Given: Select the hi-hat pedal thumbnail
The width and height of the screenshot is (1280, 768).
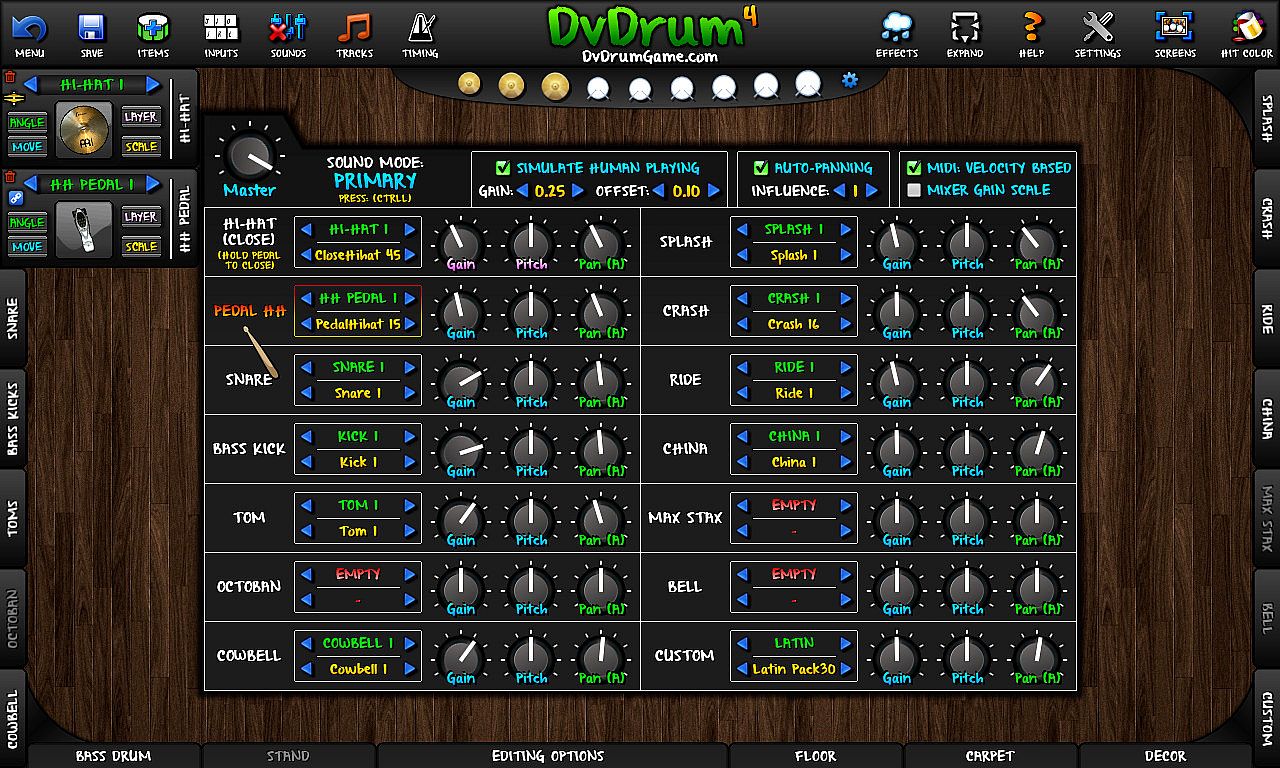Looking at the screenshot, I should pyautogui.click(x=85, y=231).
